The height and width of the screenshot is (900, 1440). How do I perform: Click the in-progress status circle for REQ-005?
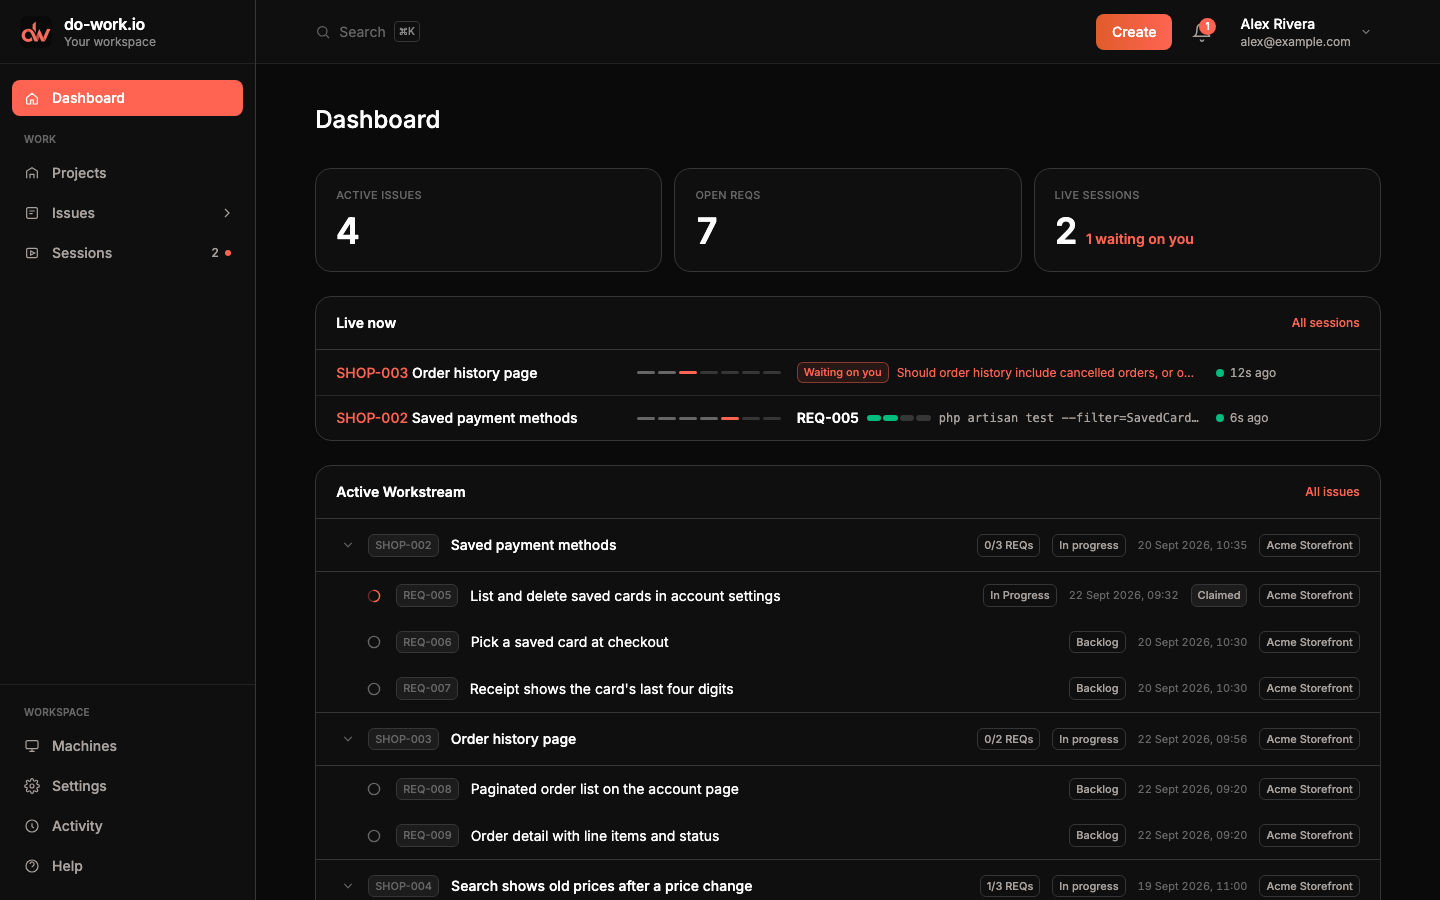[x=374, y=596]
